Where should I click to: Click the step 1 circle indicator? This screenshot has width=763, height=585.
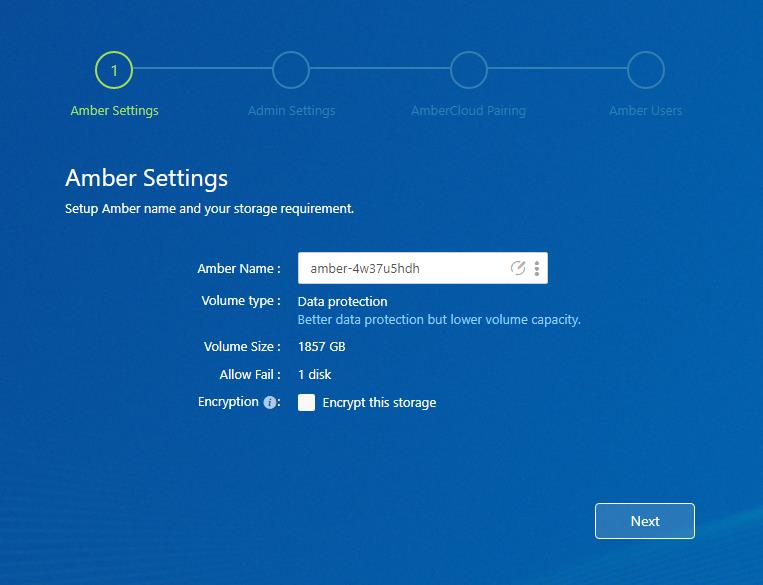(114, 70)
